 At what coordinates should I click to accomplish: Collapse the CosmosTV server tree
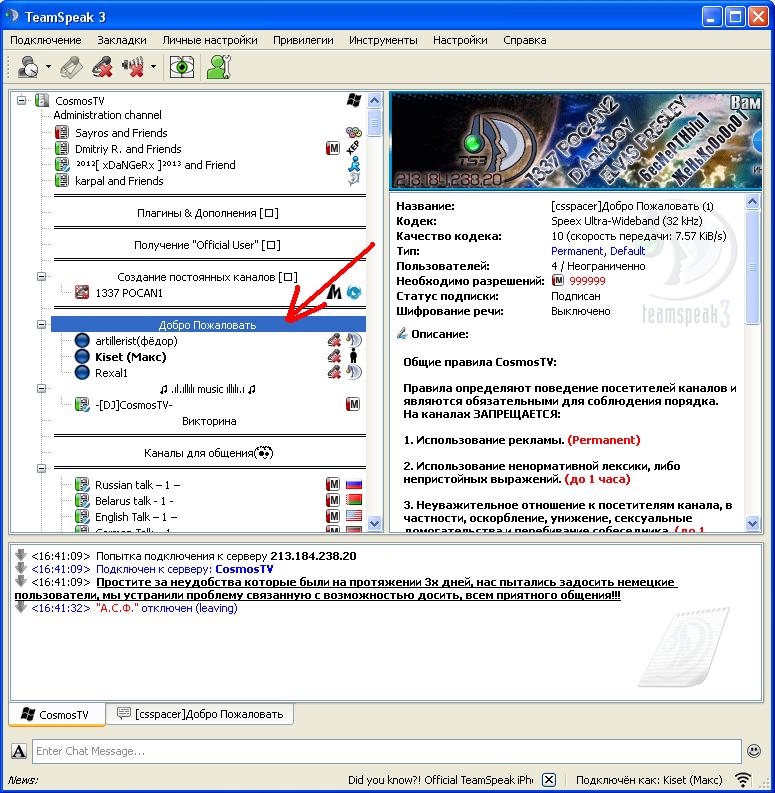21,100
